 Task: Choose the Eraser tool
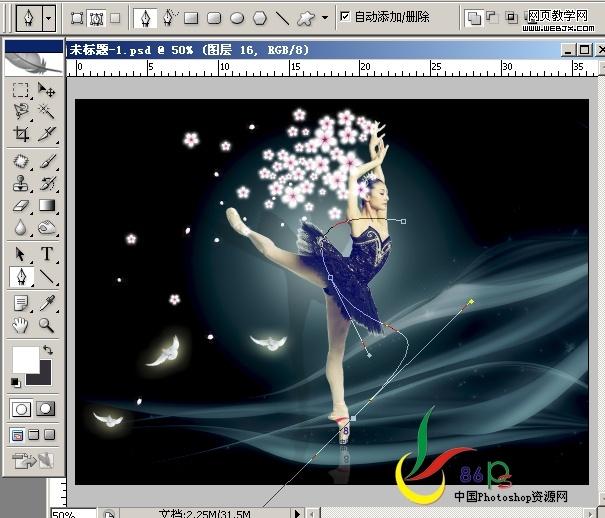(x=21, y=206)
